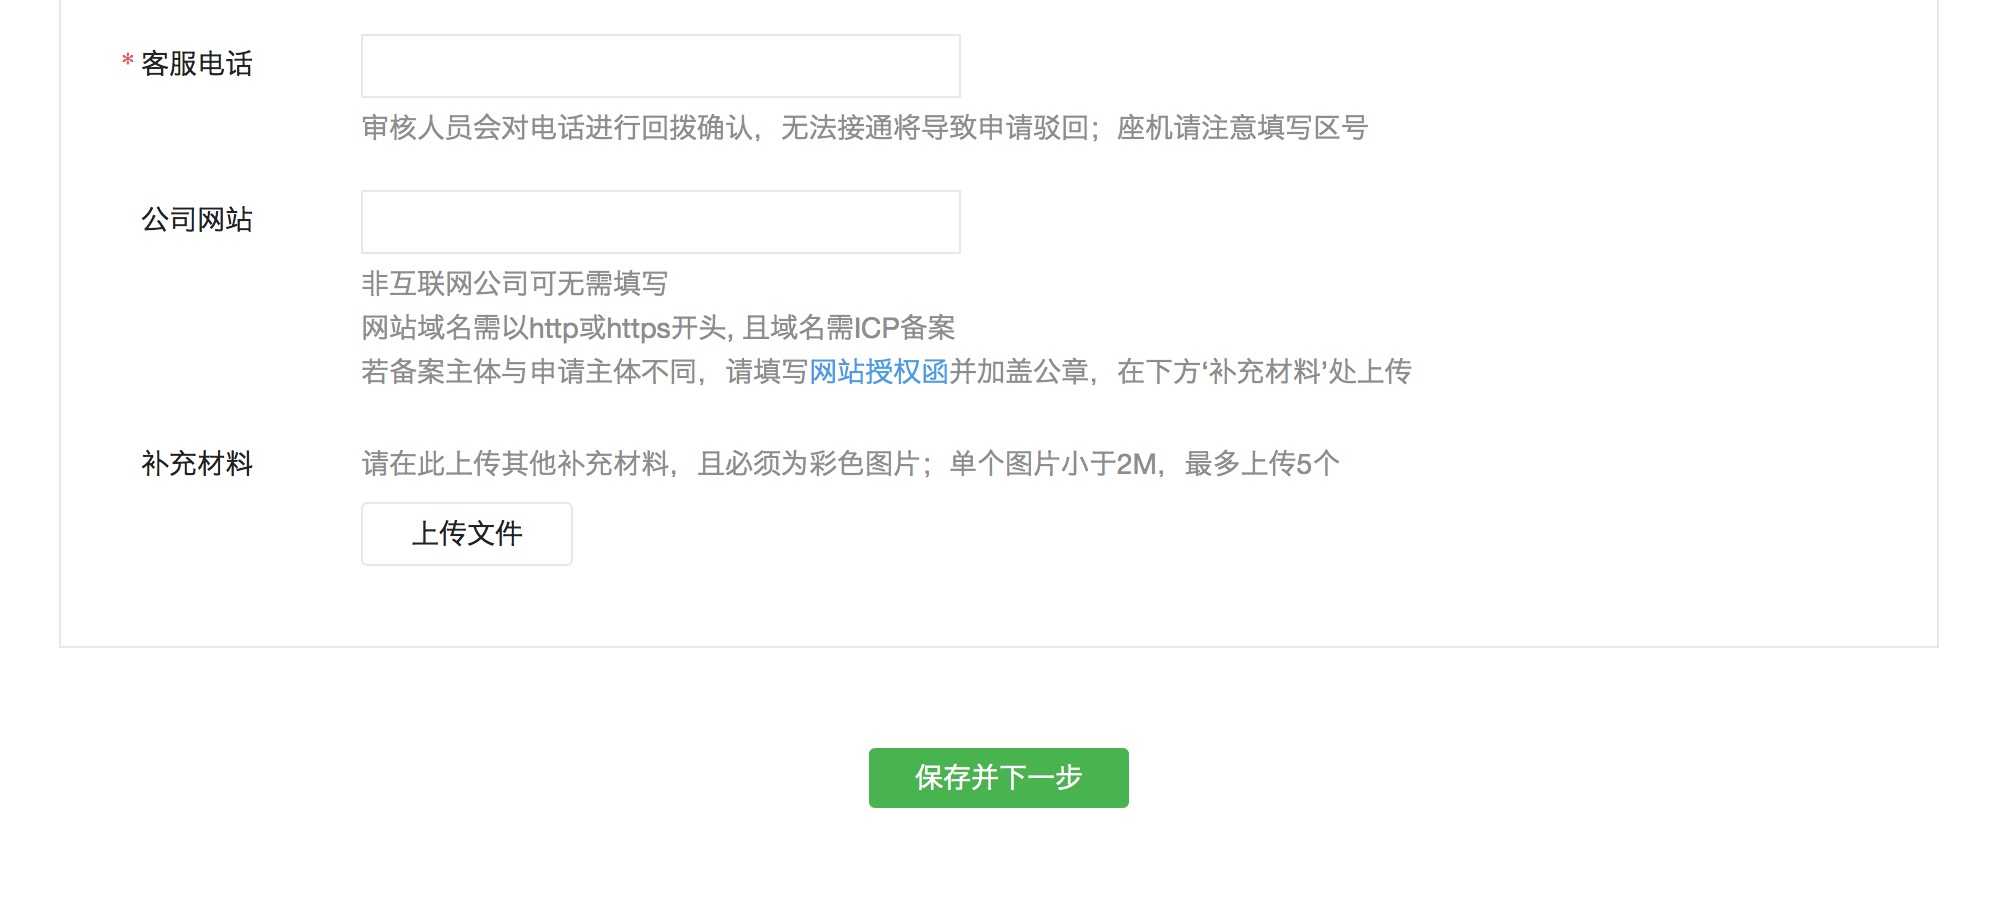Focus the 公司网站 text box
This screenshot has width=1998, height=906.
(660, 222)
